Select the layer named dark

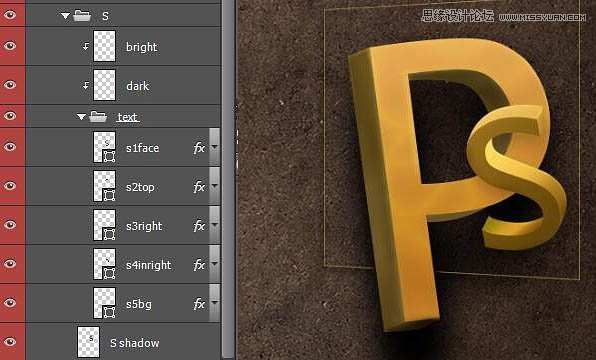(138, 86)
